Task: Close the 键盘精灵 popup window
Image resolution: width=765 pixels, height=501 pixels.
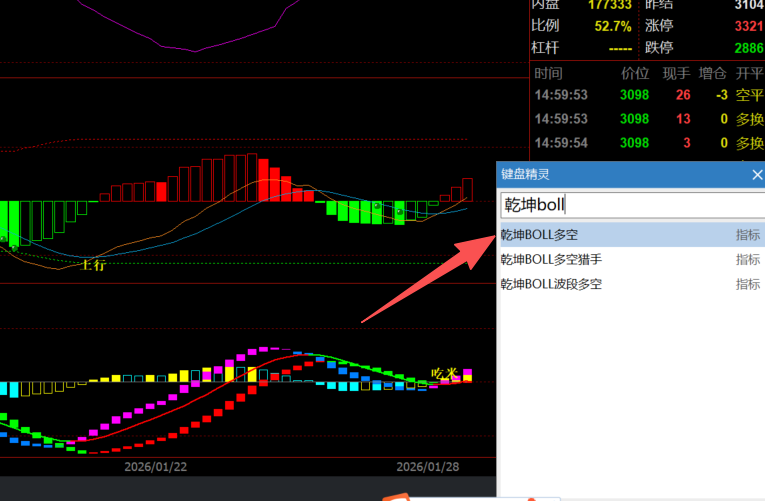Action: pyautogui.click(x=756, y=174)
